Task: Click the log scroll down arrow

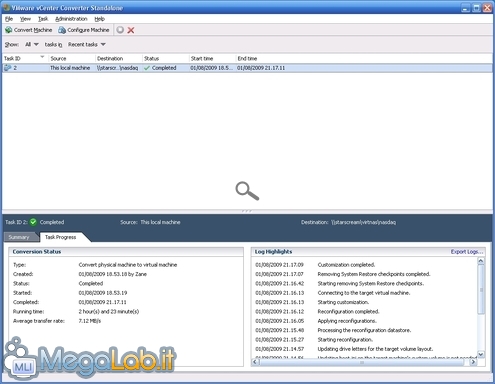Action: coord(481,354)
